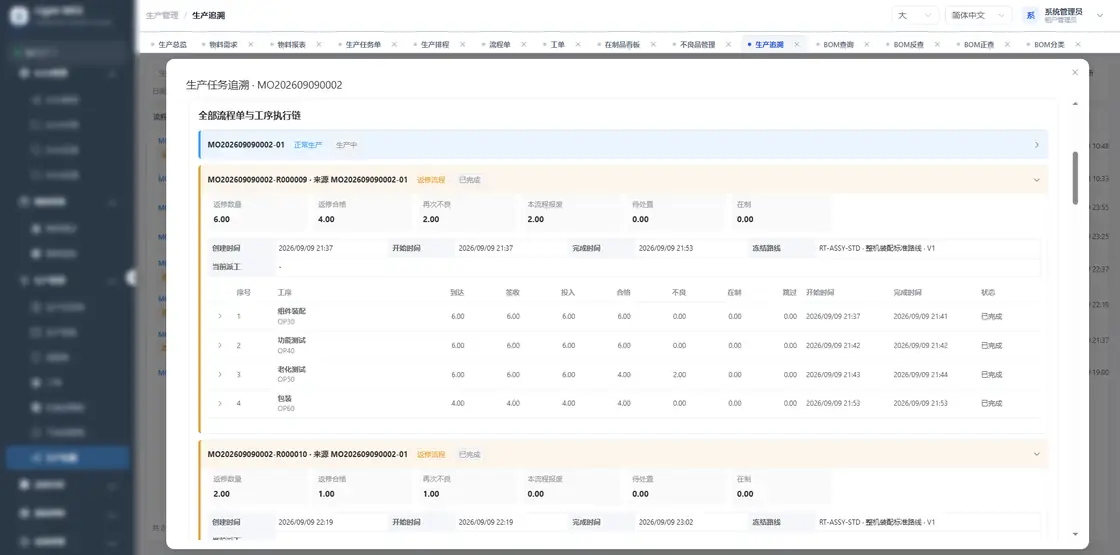This screenshot has width=1120, height=555.
Task: Close the 物料报表 tab
Action: (x=319, y=44)
